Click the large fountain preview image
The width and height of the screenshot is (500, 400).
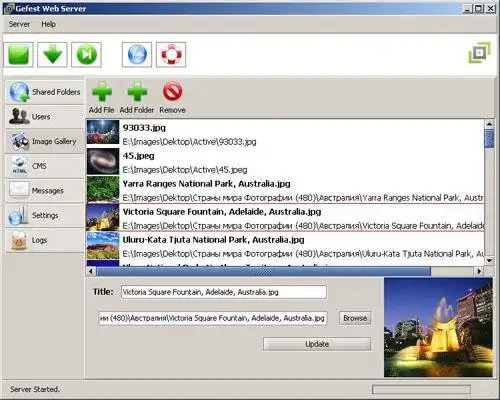pos(438,327)
